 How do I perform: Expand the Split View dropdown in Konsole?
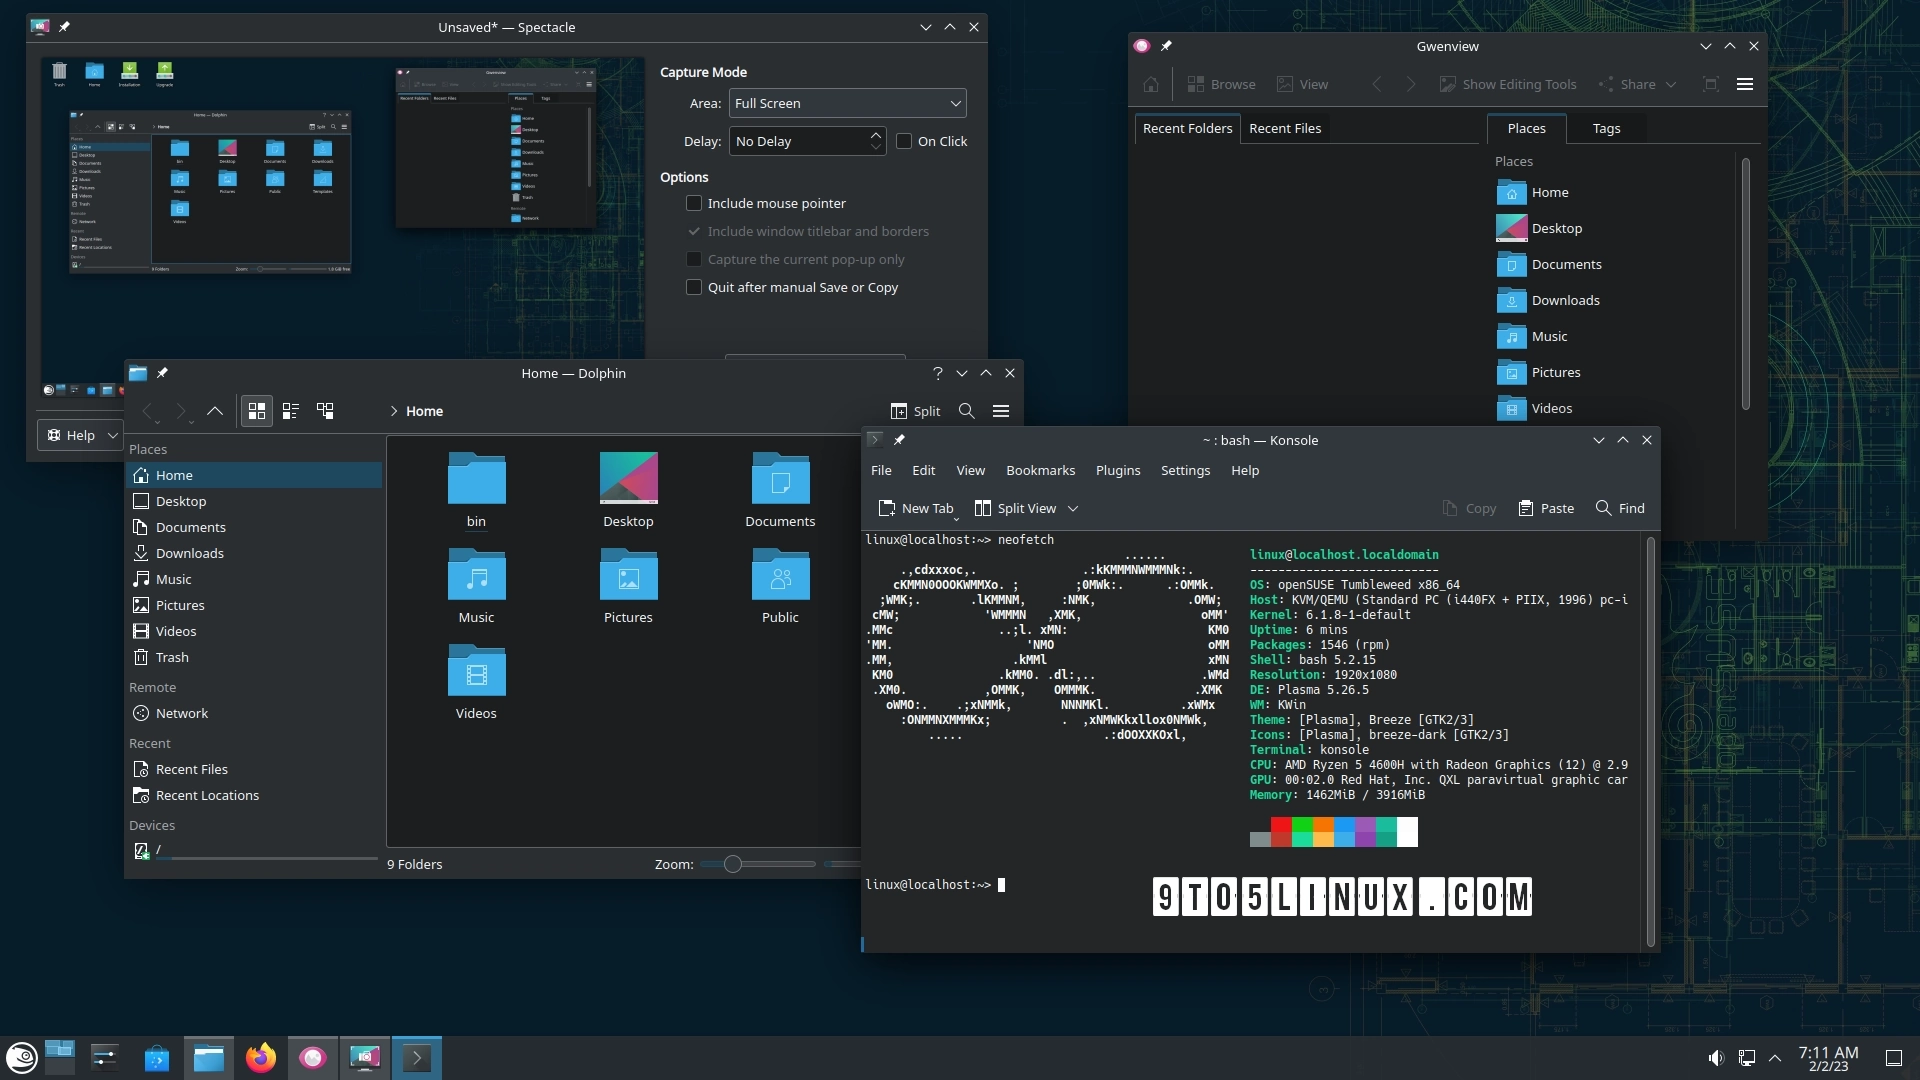pyautogui.click(x=1071, y=508)
